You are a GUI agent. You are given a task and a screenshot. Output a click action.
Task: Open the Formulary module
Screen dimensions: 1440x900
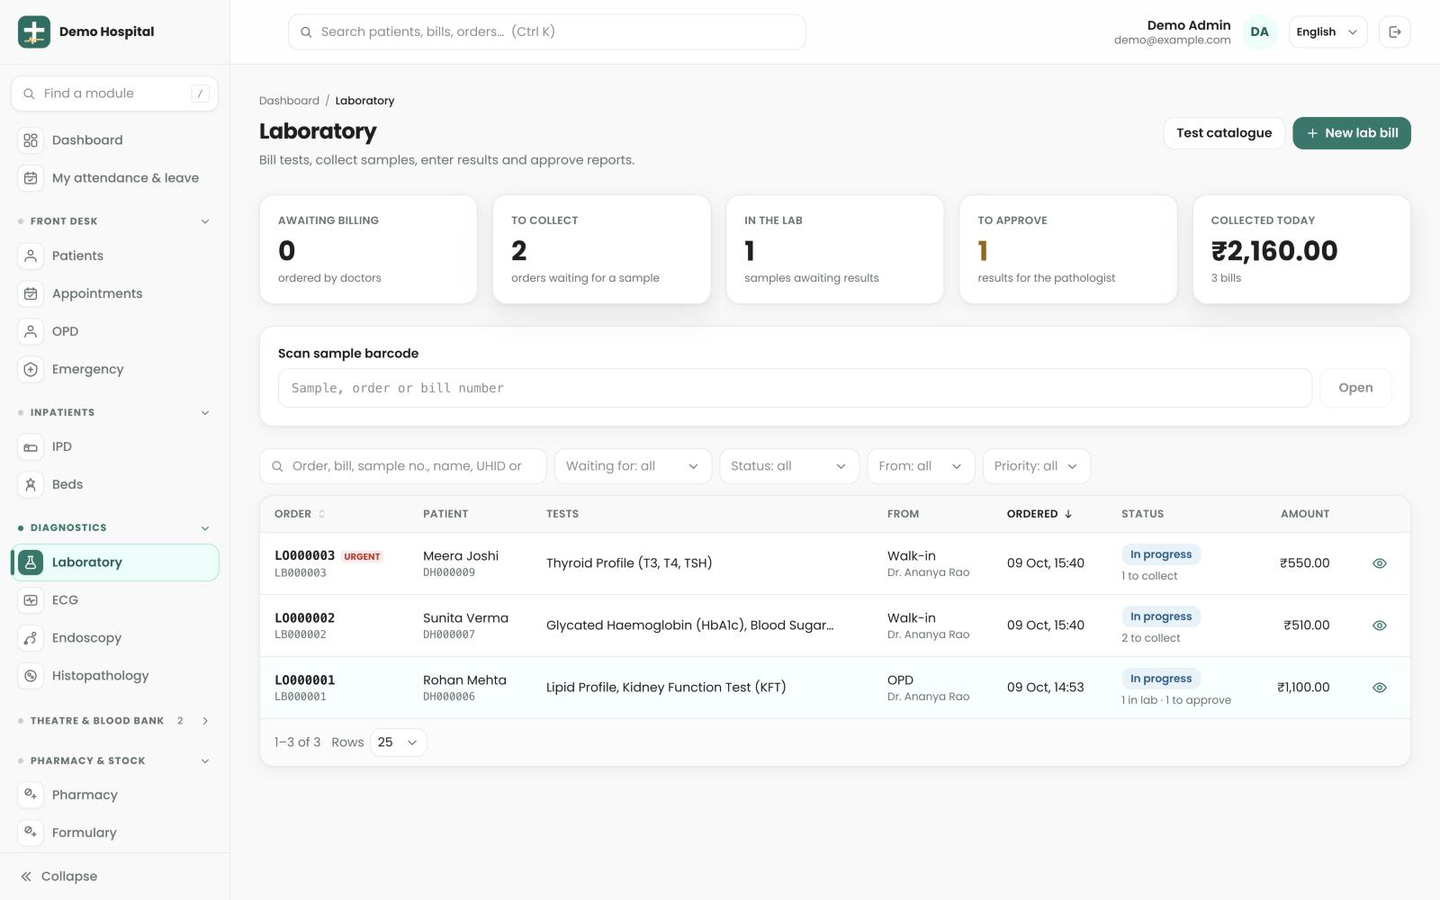(x=115, y=833)
